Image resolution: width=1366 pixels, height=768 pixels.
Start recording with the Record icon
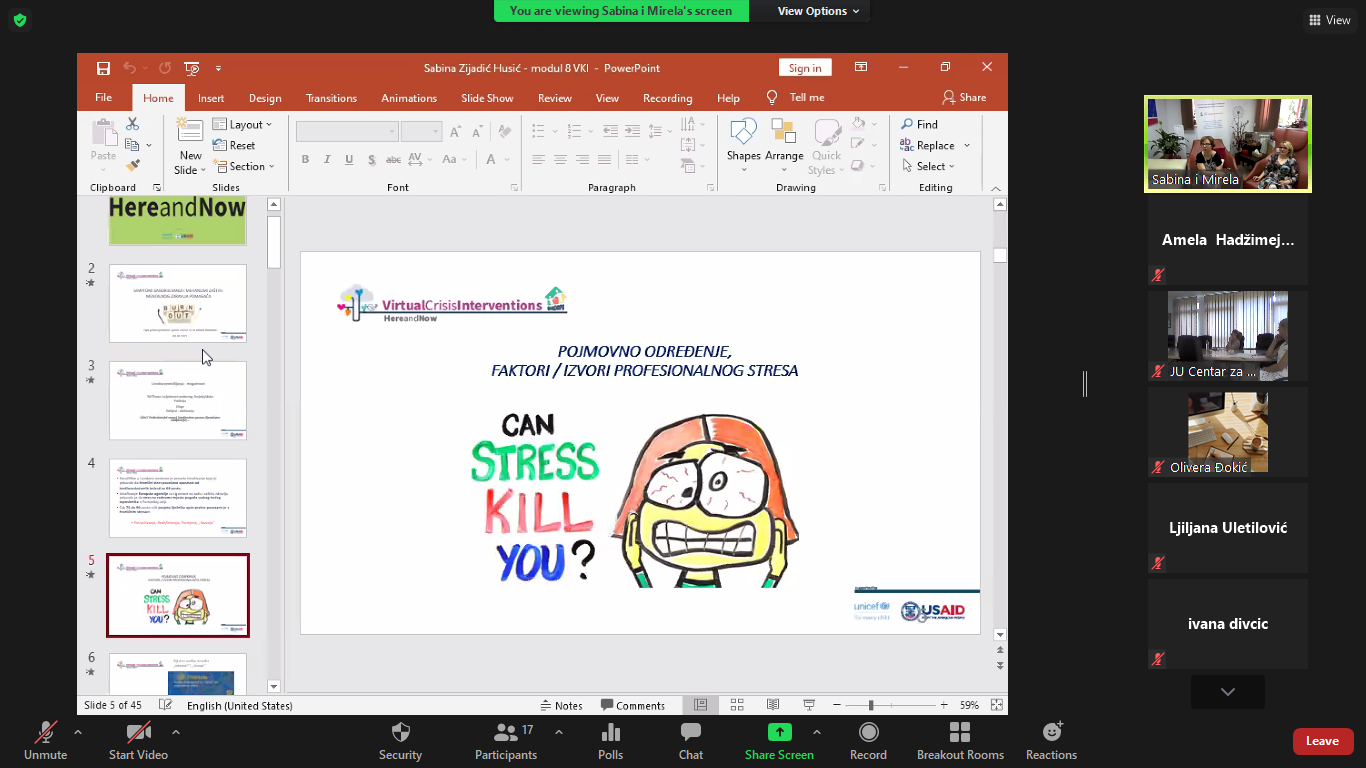[x=868, y=732]
